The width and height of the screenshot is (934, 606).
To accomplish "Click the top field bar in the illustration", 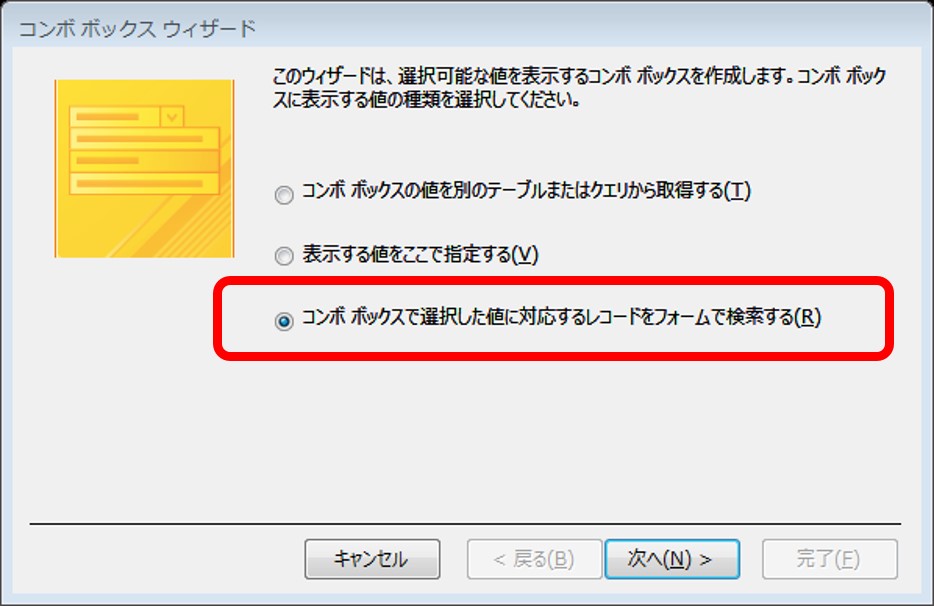I will (115, 117).
